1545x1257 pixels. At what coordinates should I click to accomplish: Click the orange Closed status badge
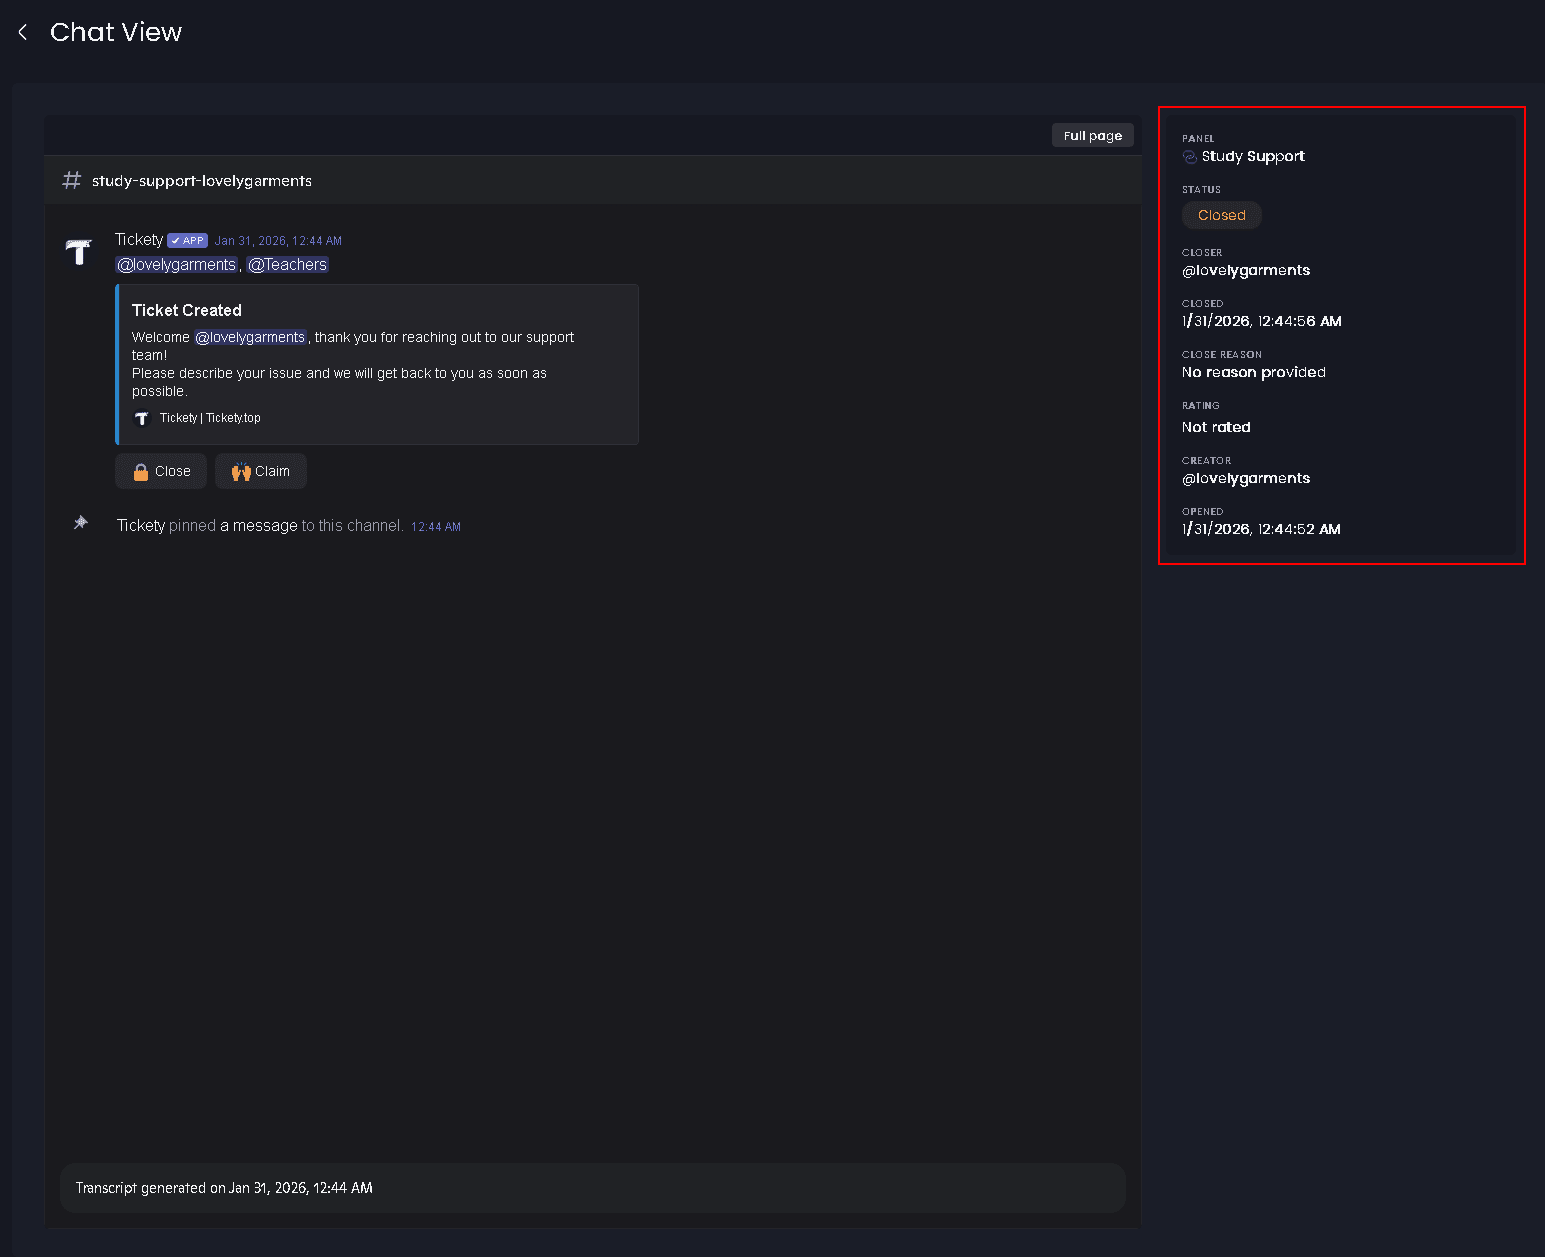point(1221,216)
